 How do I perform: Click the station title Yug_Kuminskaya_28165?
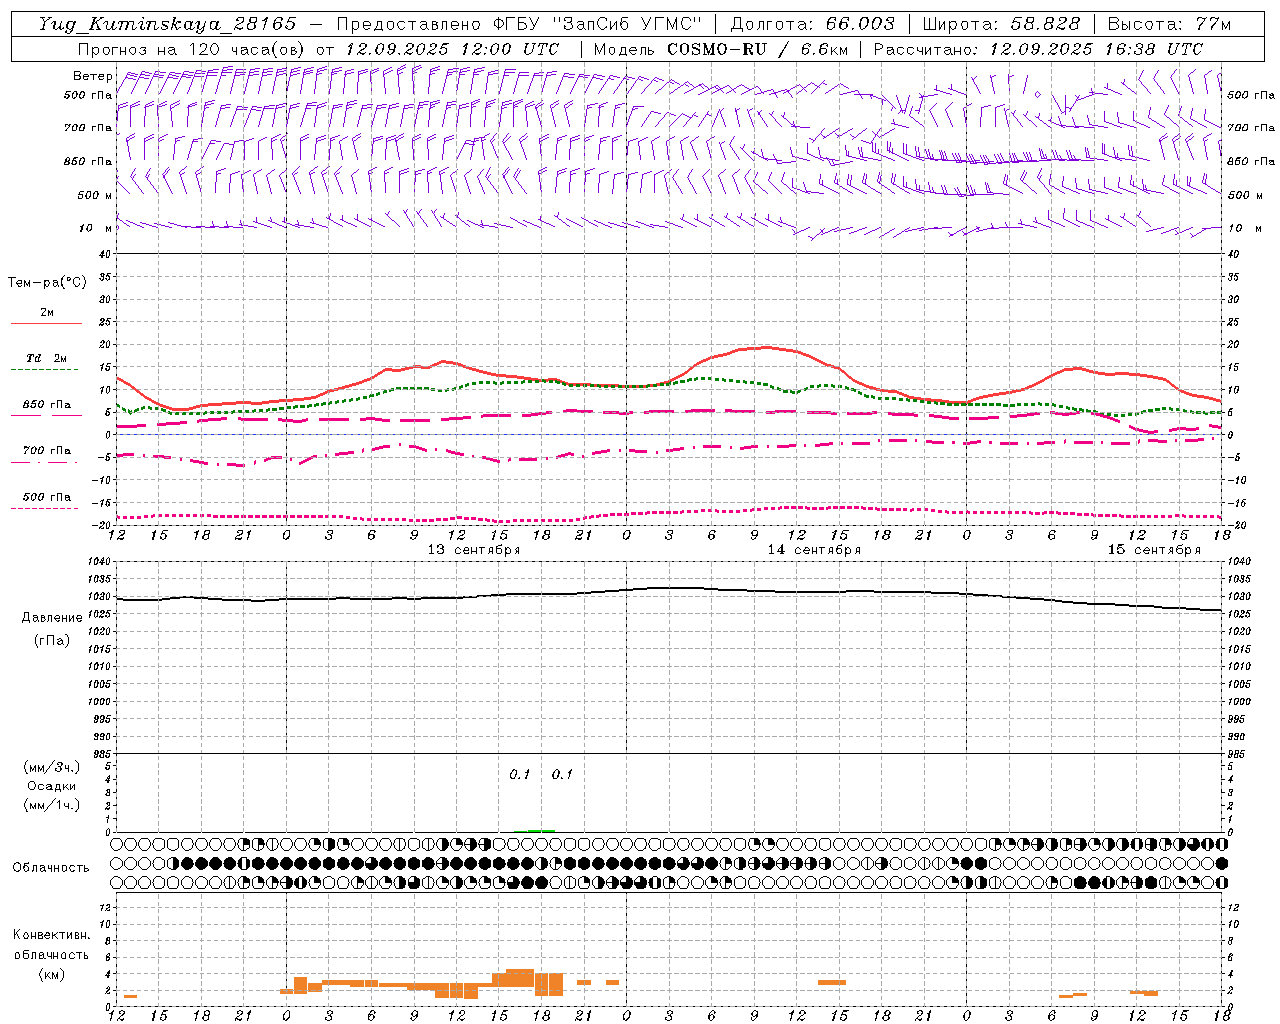coord(167,23)
